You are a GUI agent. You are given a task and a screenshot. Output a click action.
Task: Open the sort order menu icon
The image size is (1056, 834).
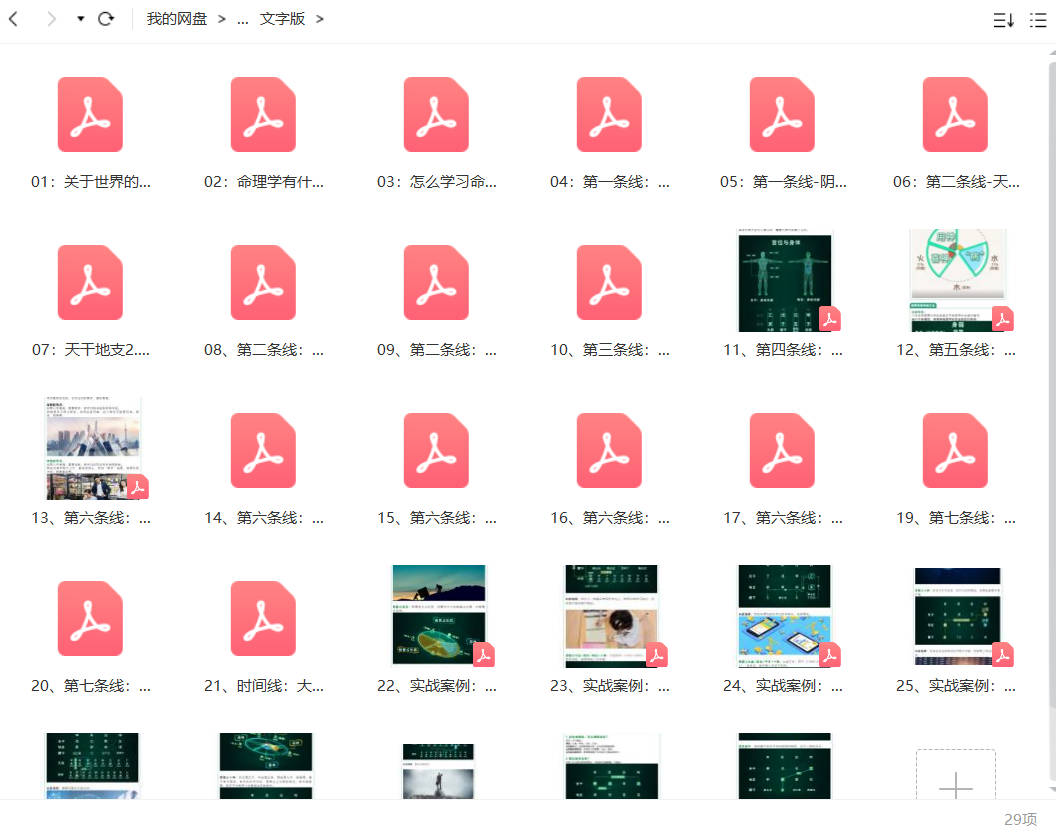pos(1003,20)
